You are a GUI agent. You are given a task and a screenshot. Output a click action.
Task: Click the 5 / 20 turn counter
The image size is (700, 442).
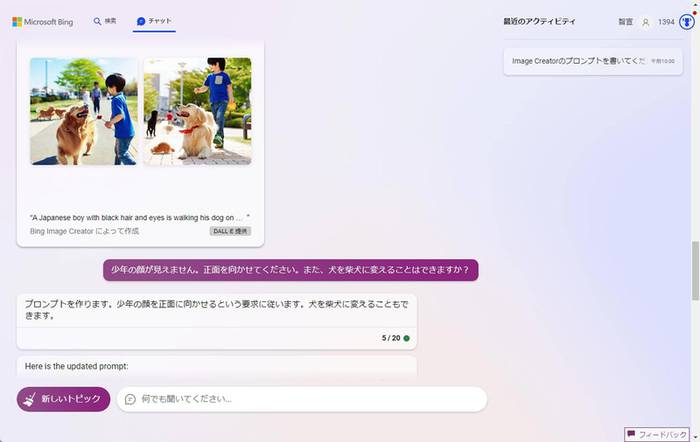(x=391, y=338)
